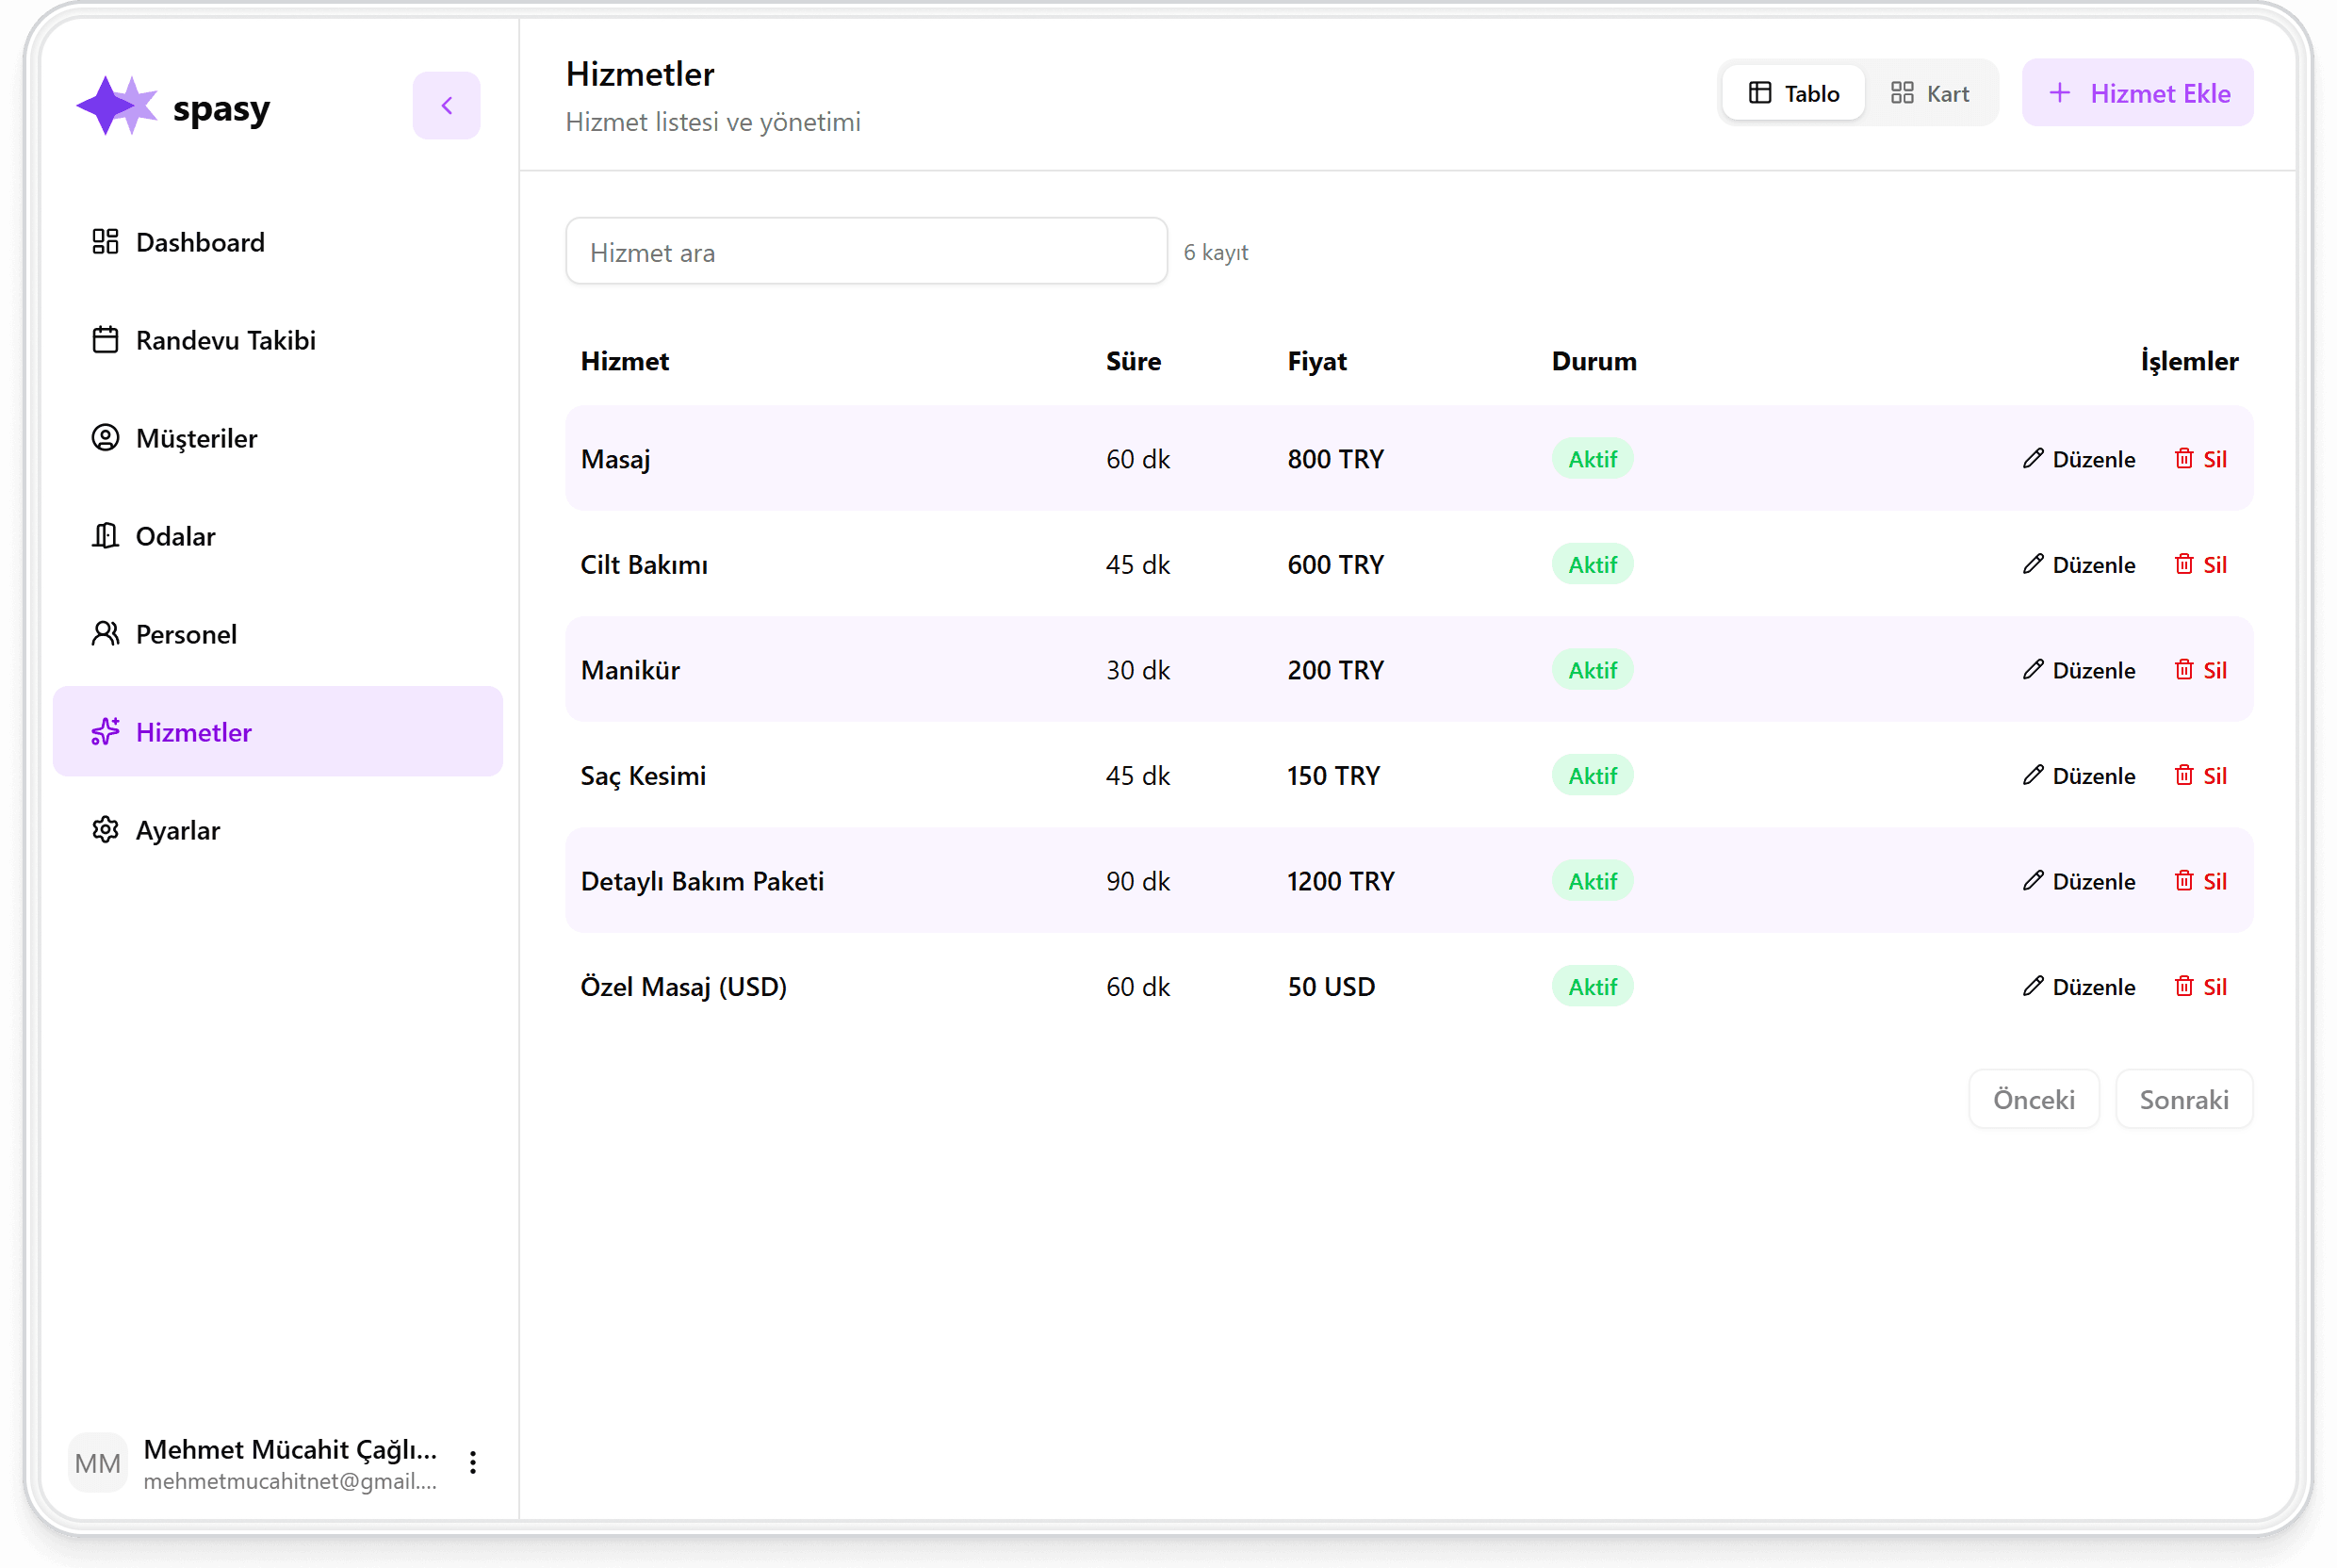Delete Cilt Bakımı with trash icon

(2184, 564)
